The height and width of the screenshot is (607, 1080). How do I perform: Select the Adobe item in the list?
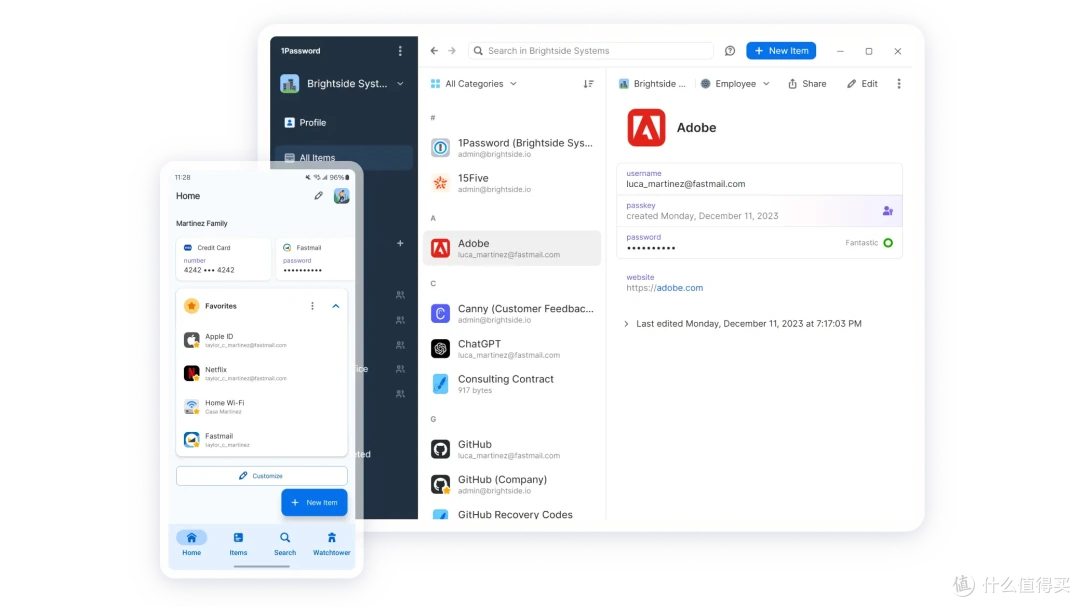512,248
